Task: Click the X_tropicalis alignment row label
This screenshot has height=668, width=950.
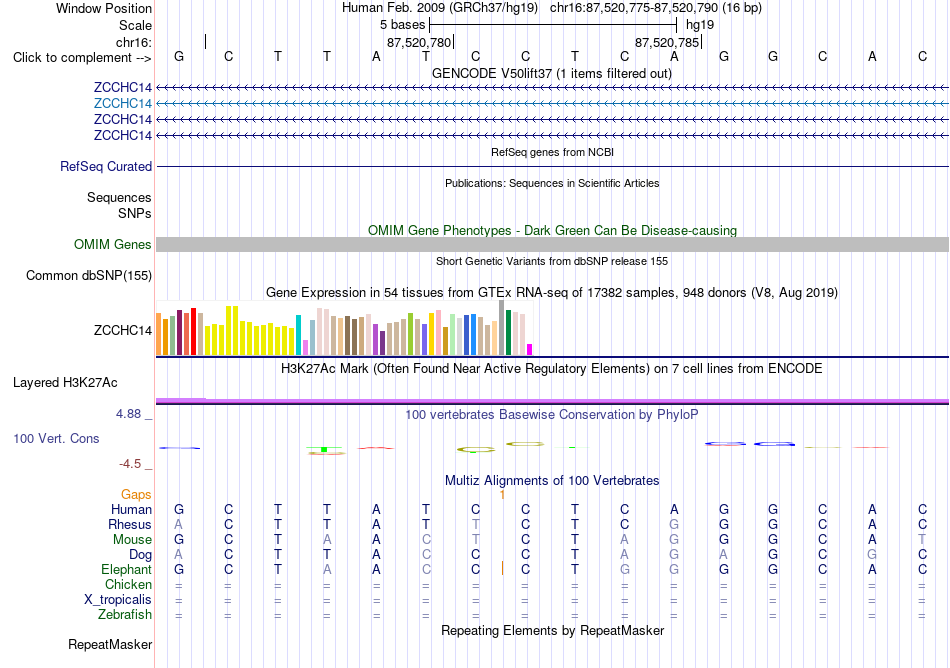Action: coord(118,600)
